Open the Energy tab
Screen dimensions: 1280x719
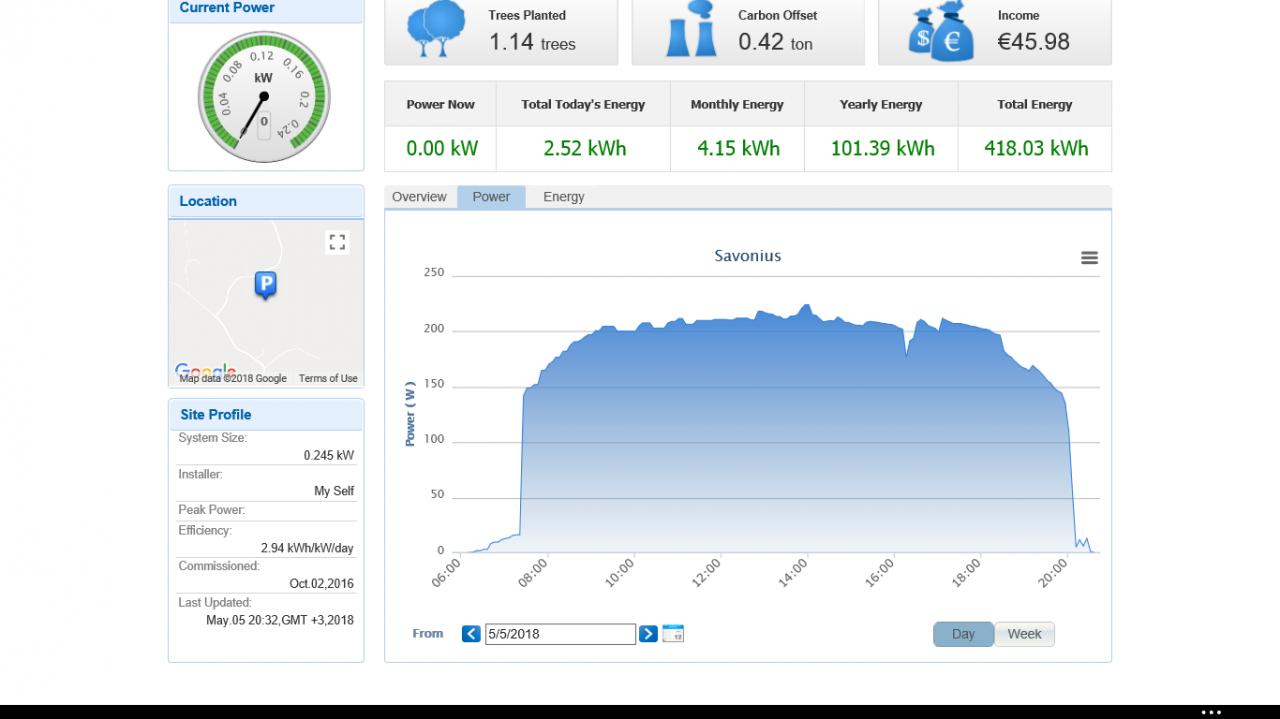click(564, 197)
